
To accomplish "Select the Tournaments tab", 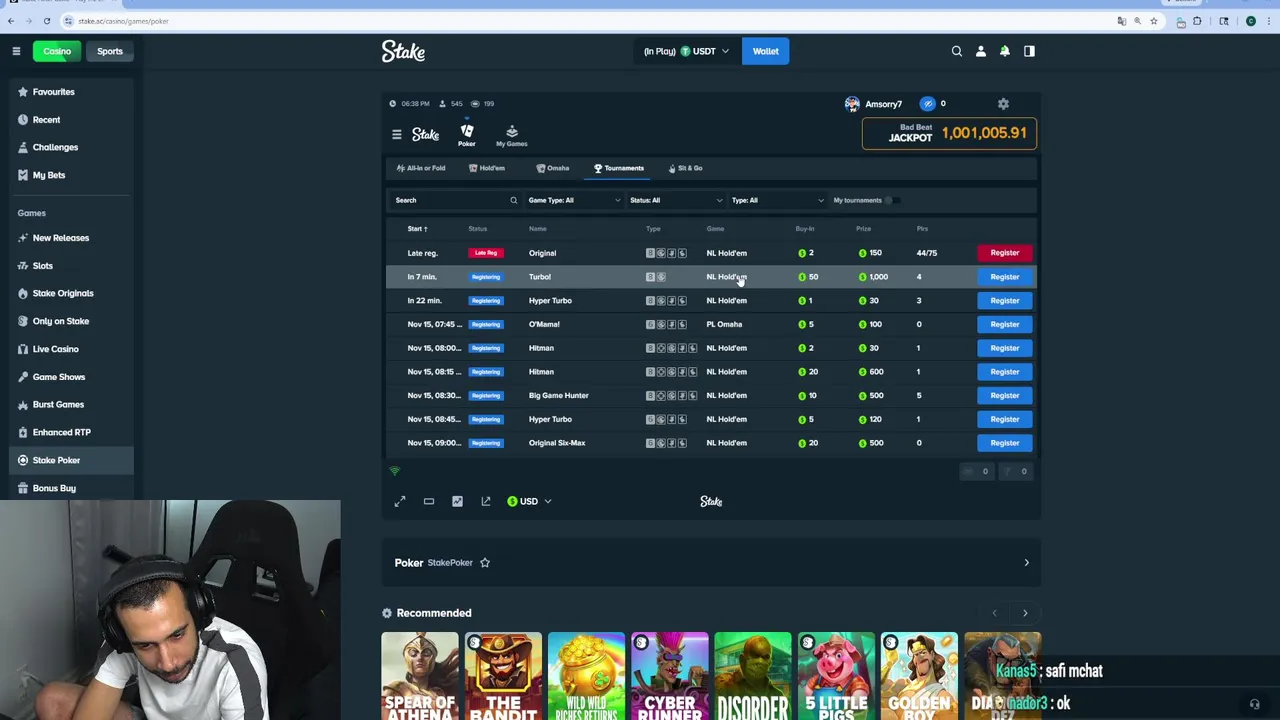I will pos(619,168).
